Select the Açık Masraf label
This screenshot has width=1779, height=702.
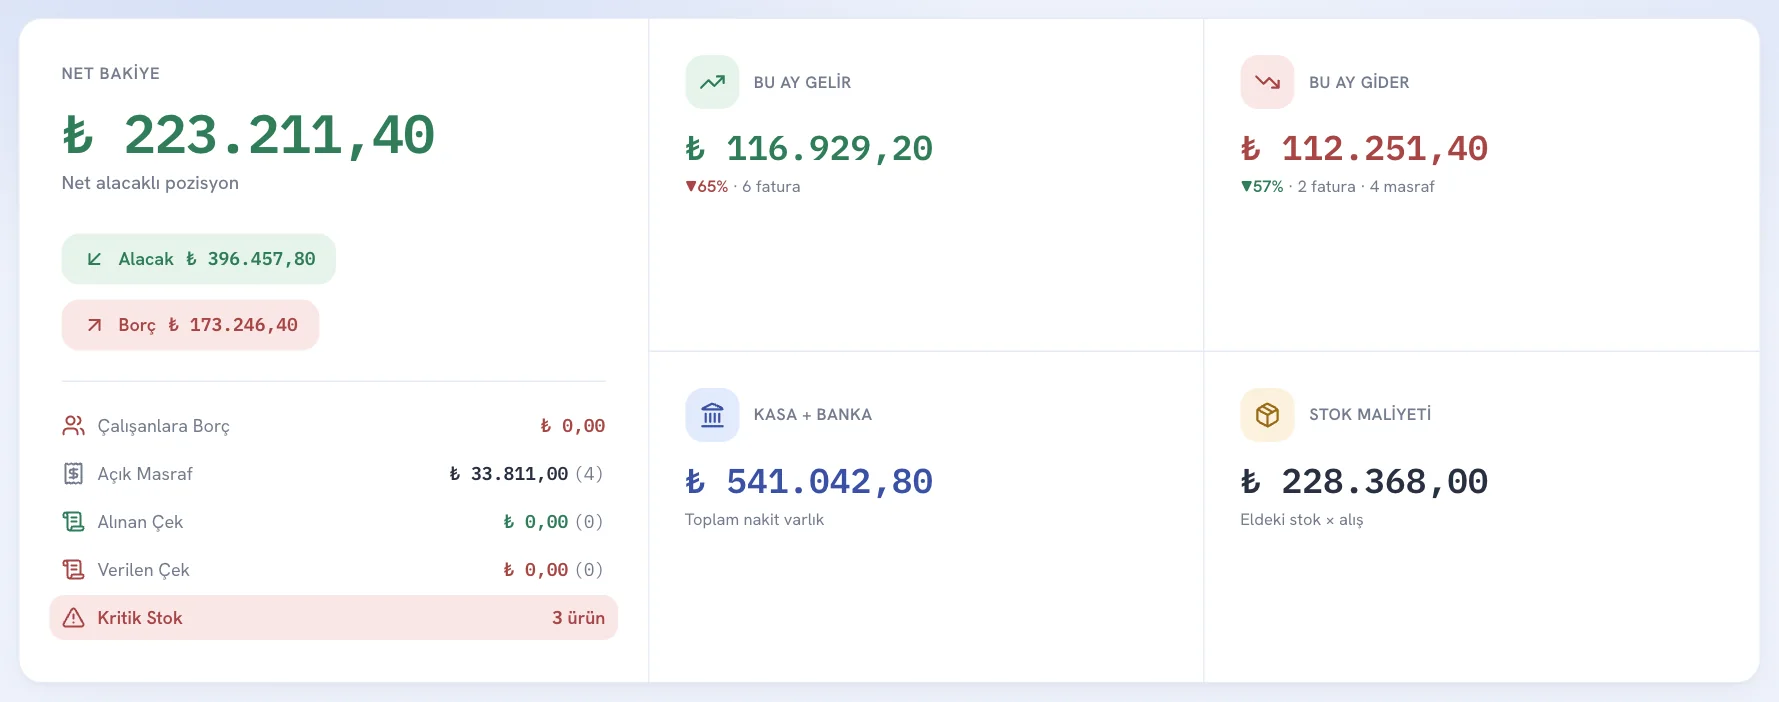pyautogui.click(x=145, y=474)
